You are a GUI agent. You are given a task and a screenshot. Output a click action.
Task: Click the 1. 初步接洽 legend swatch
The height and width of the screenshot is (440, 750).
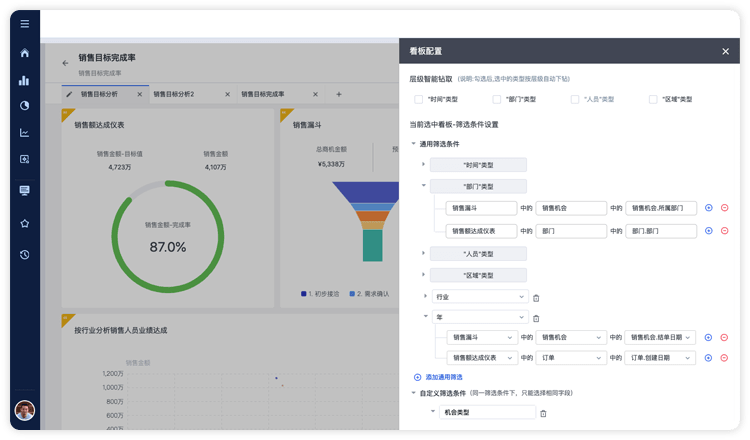click(x=304, y=294)
